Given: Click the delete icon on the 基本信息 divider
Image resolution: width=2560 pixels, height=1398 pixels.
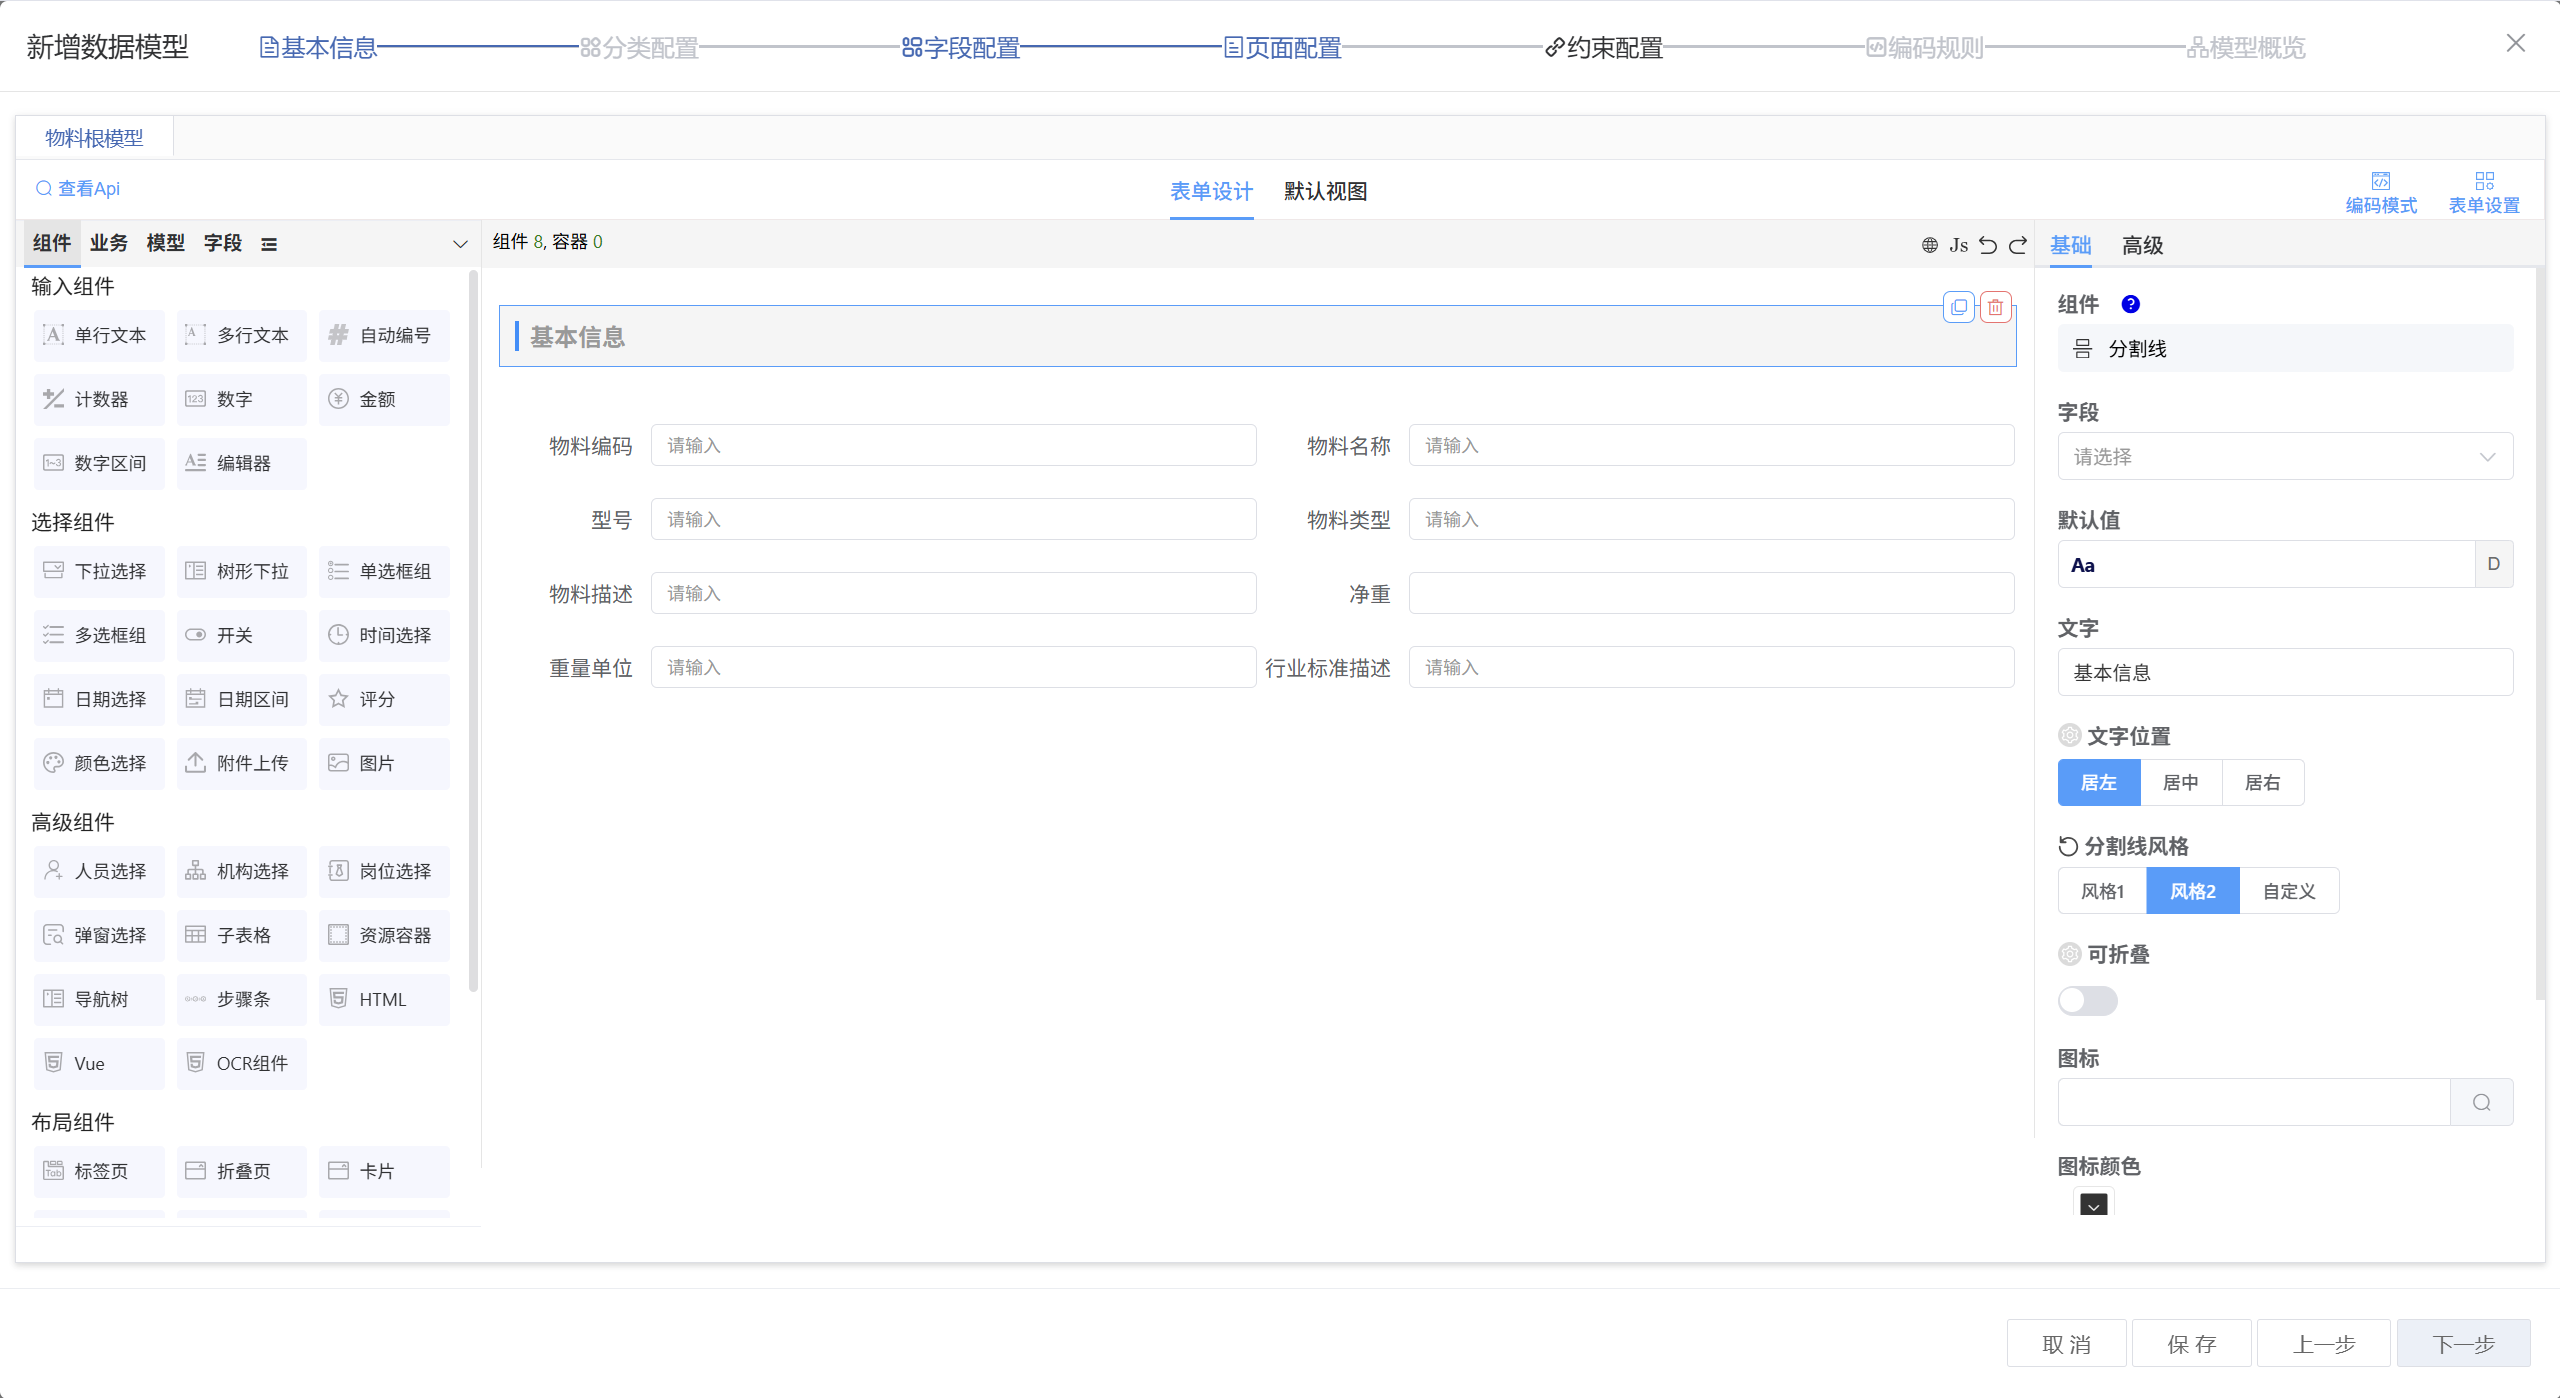Looking at the screenshot, I should [1995, 307].
